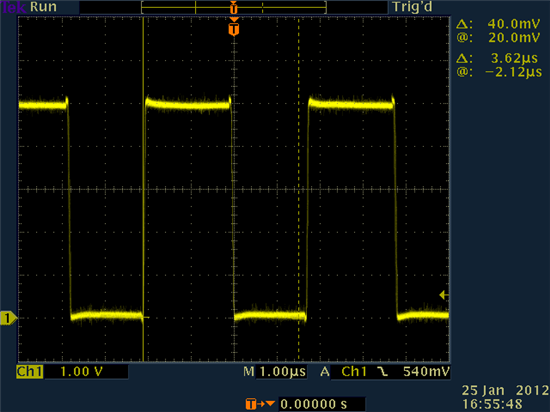Click the 3.62µs cursor delta readout
550x412 pixels.
pyautogui.click(x=514, y=58)
